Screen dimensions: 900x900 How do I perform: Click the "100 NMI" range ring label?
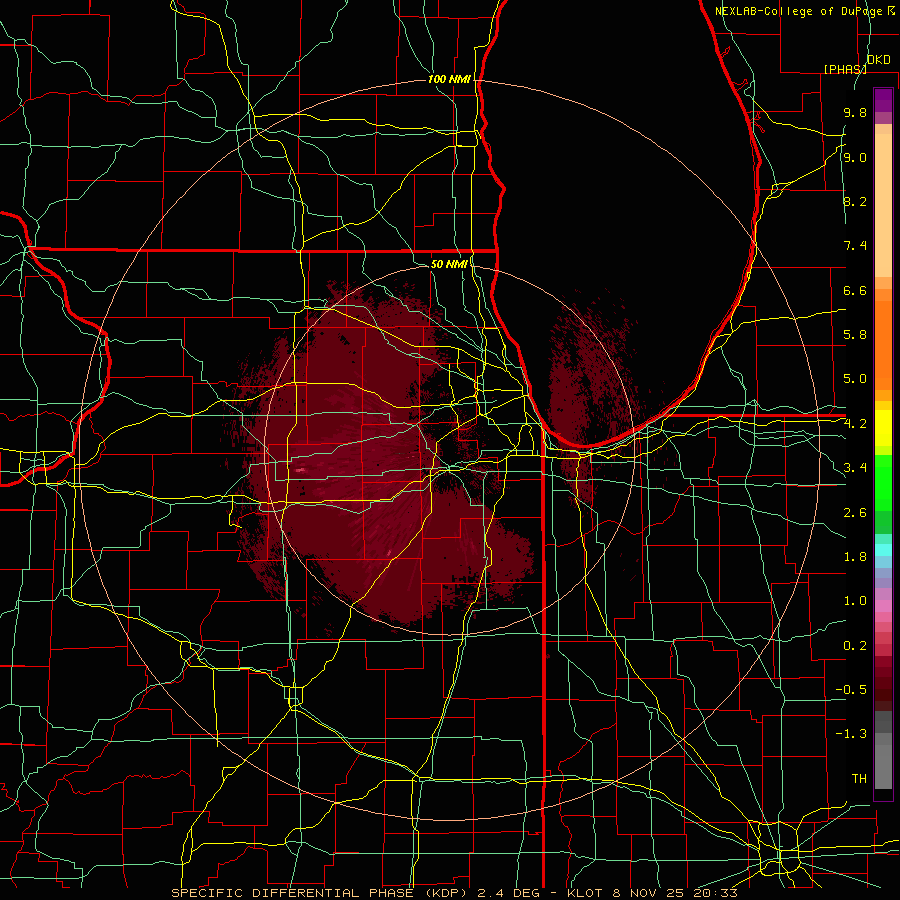coord(449,79)
